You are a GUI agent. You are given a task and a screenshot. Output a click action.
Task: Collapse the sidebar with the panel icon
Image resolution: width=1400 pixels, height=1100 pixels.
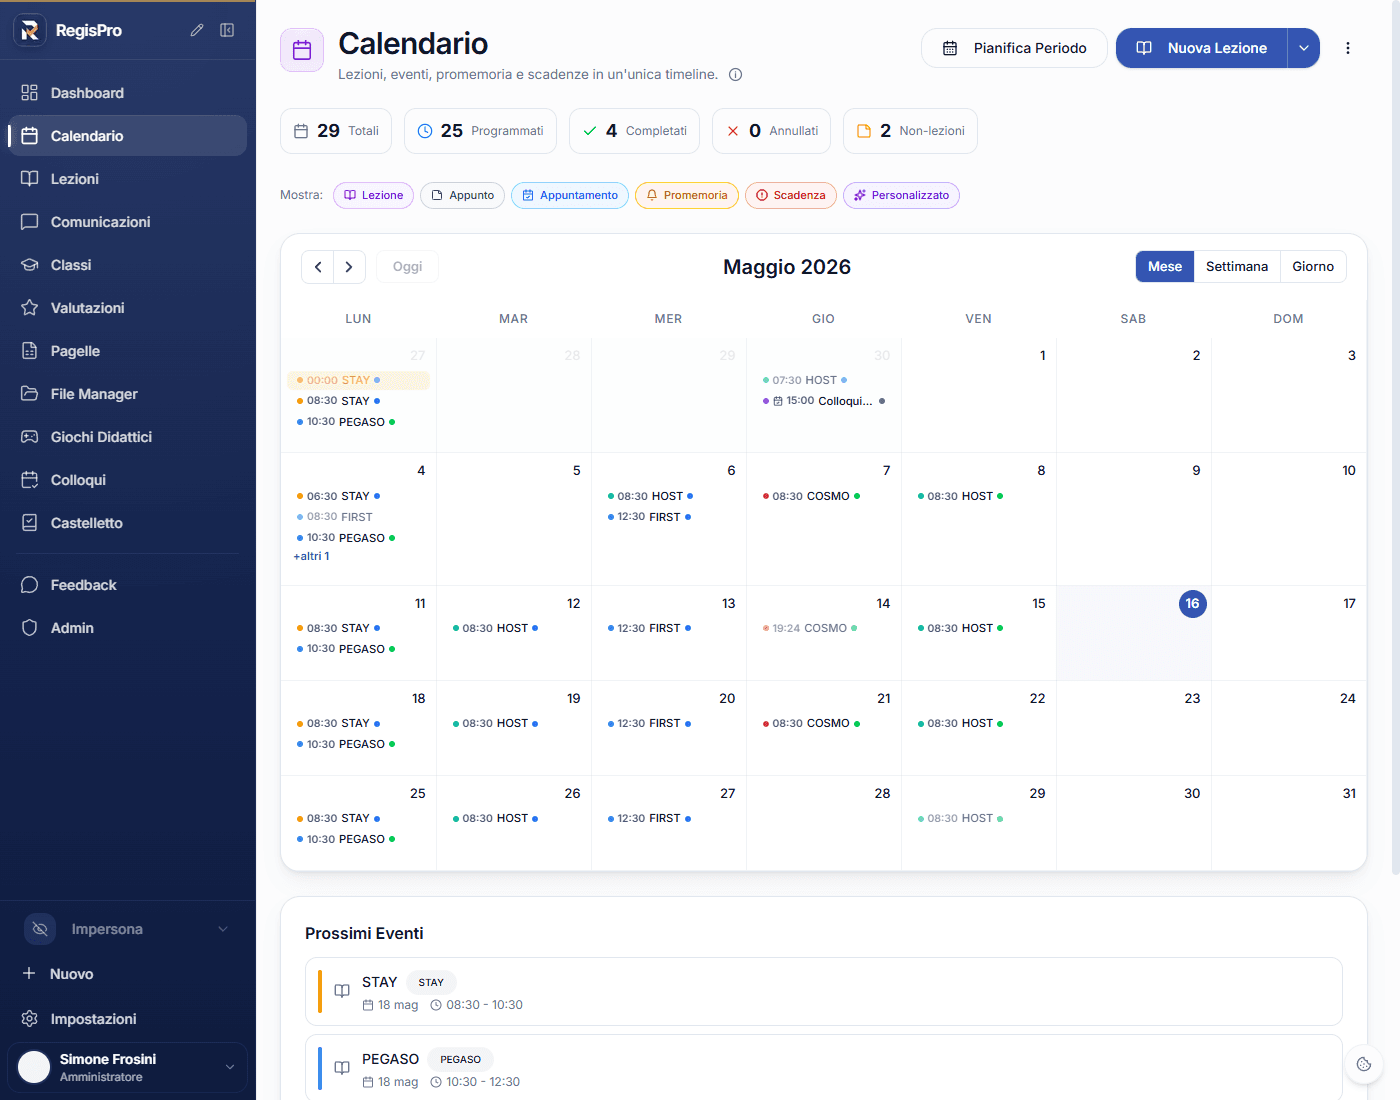pos(227,30)
